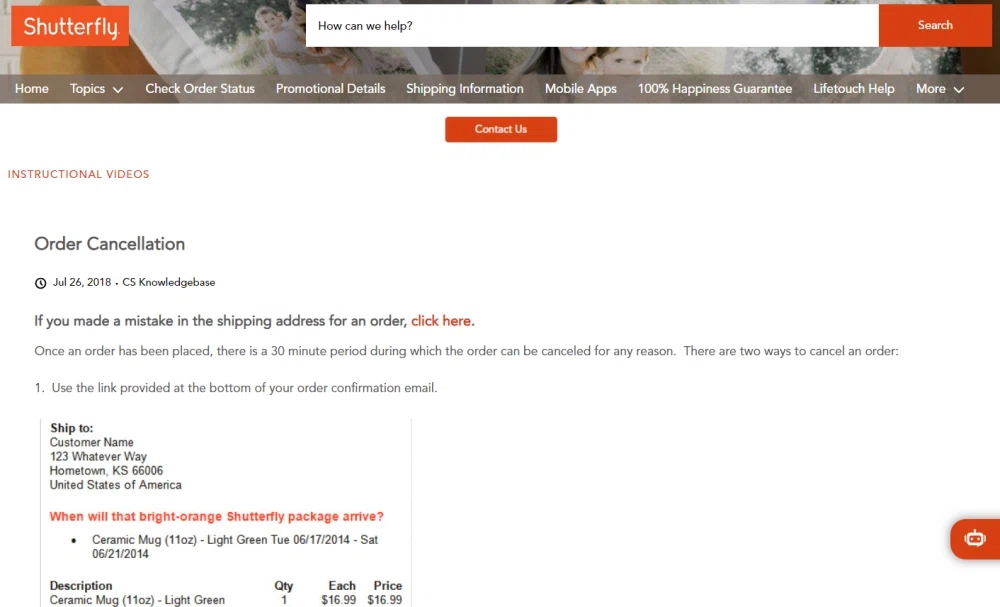Click the order confirmation email example image
Viewport: 1000px width, 607px height.
click(x=226, y=513)
